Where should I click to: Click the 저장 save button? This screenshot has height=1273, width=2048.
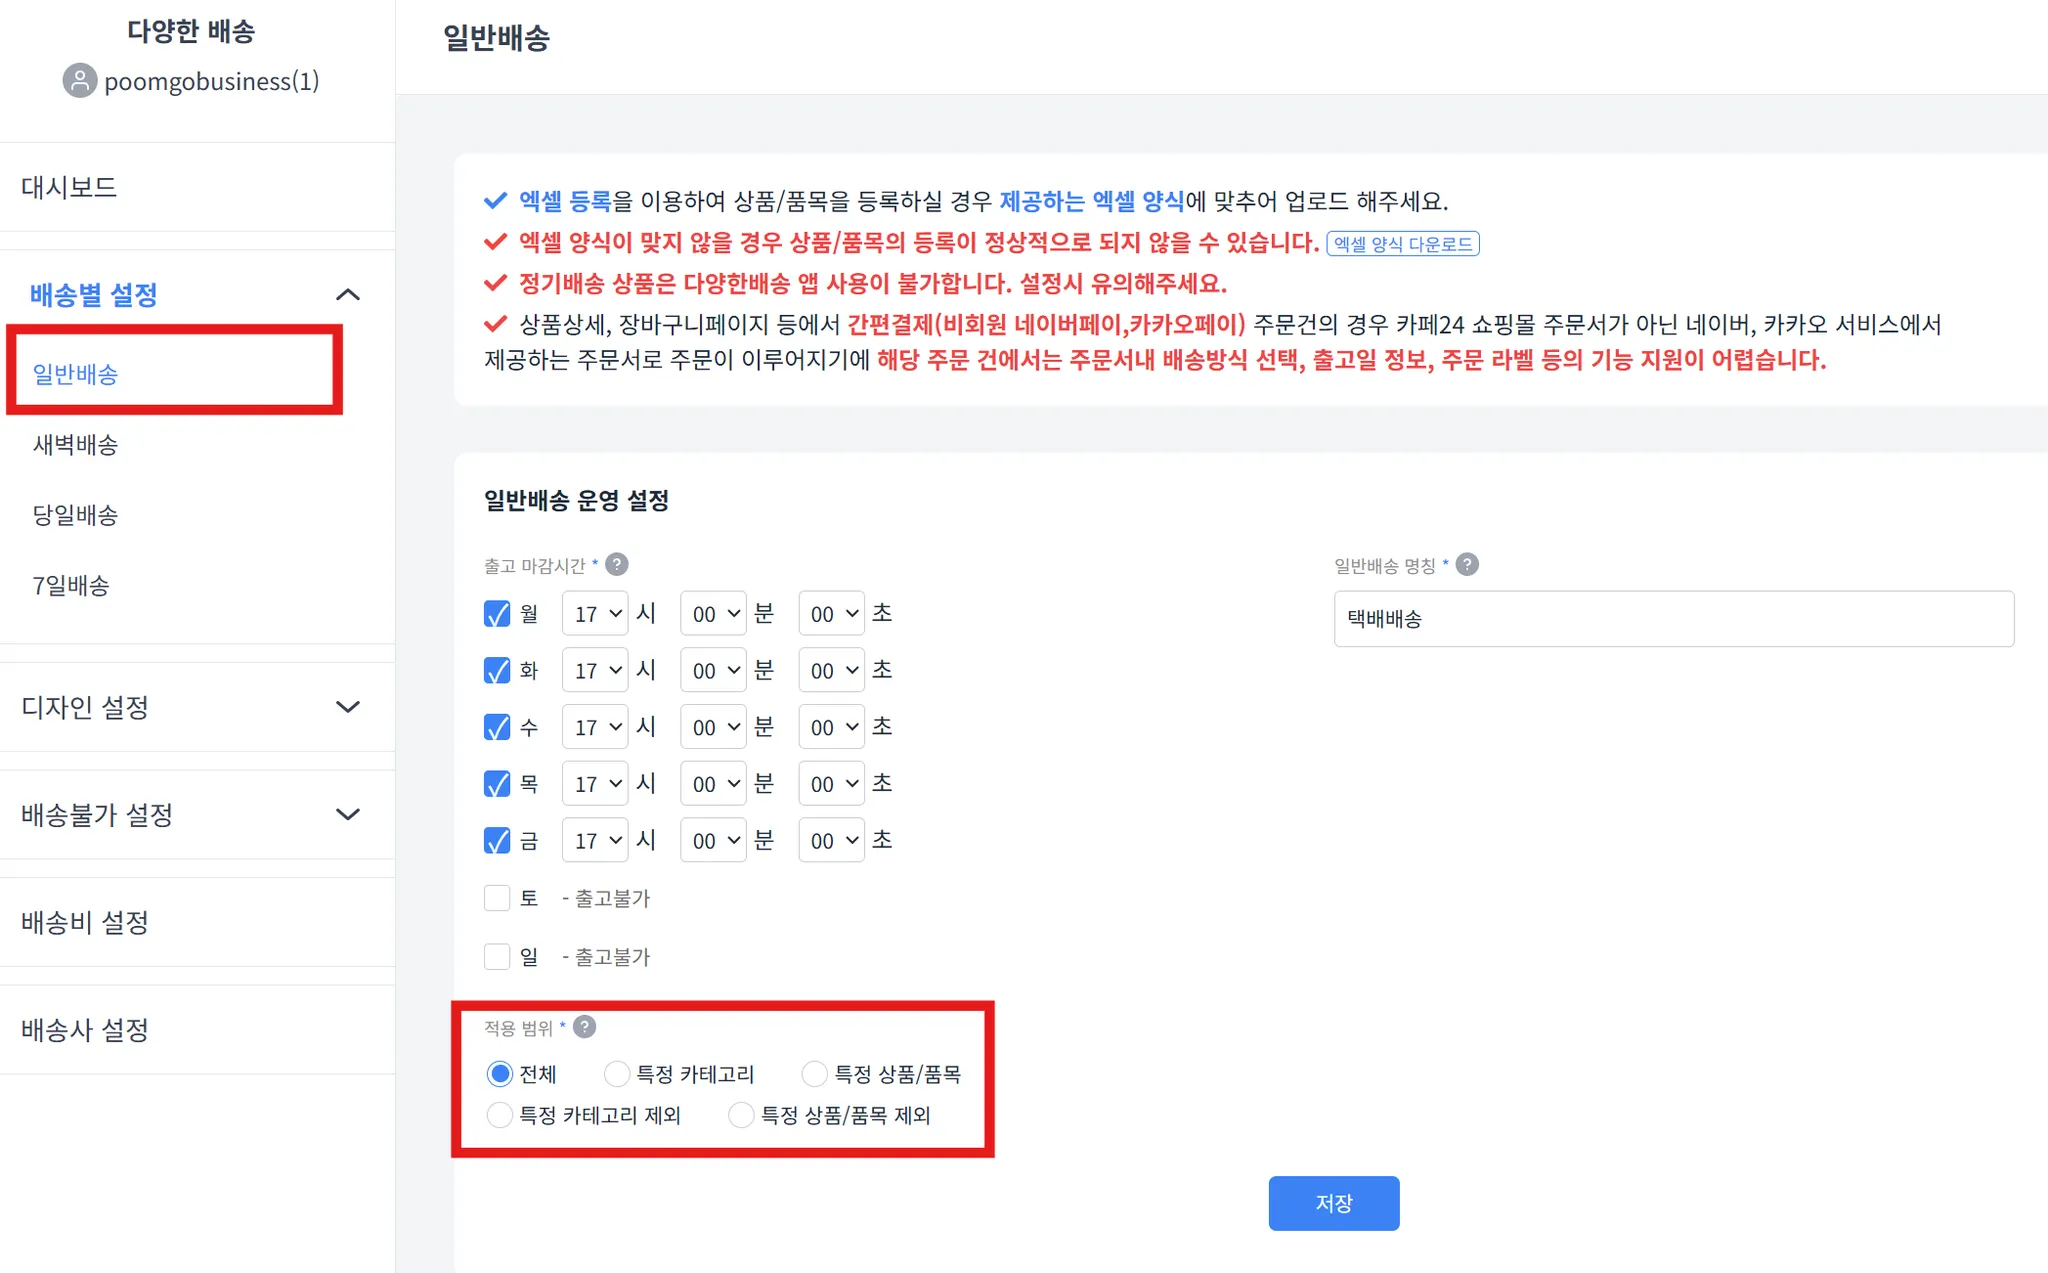point(1333,1202)
